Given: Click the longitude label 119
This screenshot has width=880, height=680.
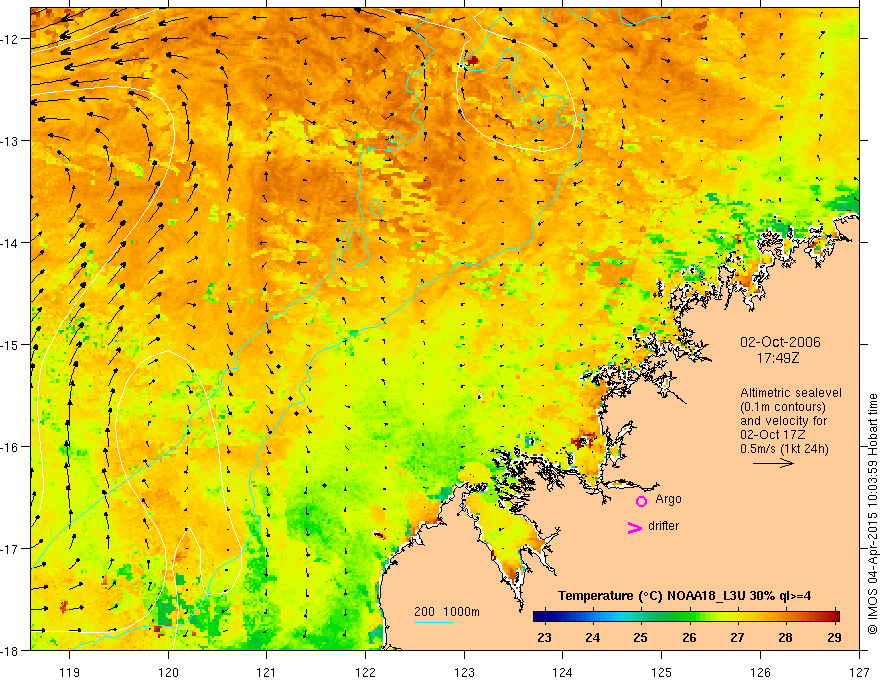Looking at the screenshot, I should click(70, 672).
